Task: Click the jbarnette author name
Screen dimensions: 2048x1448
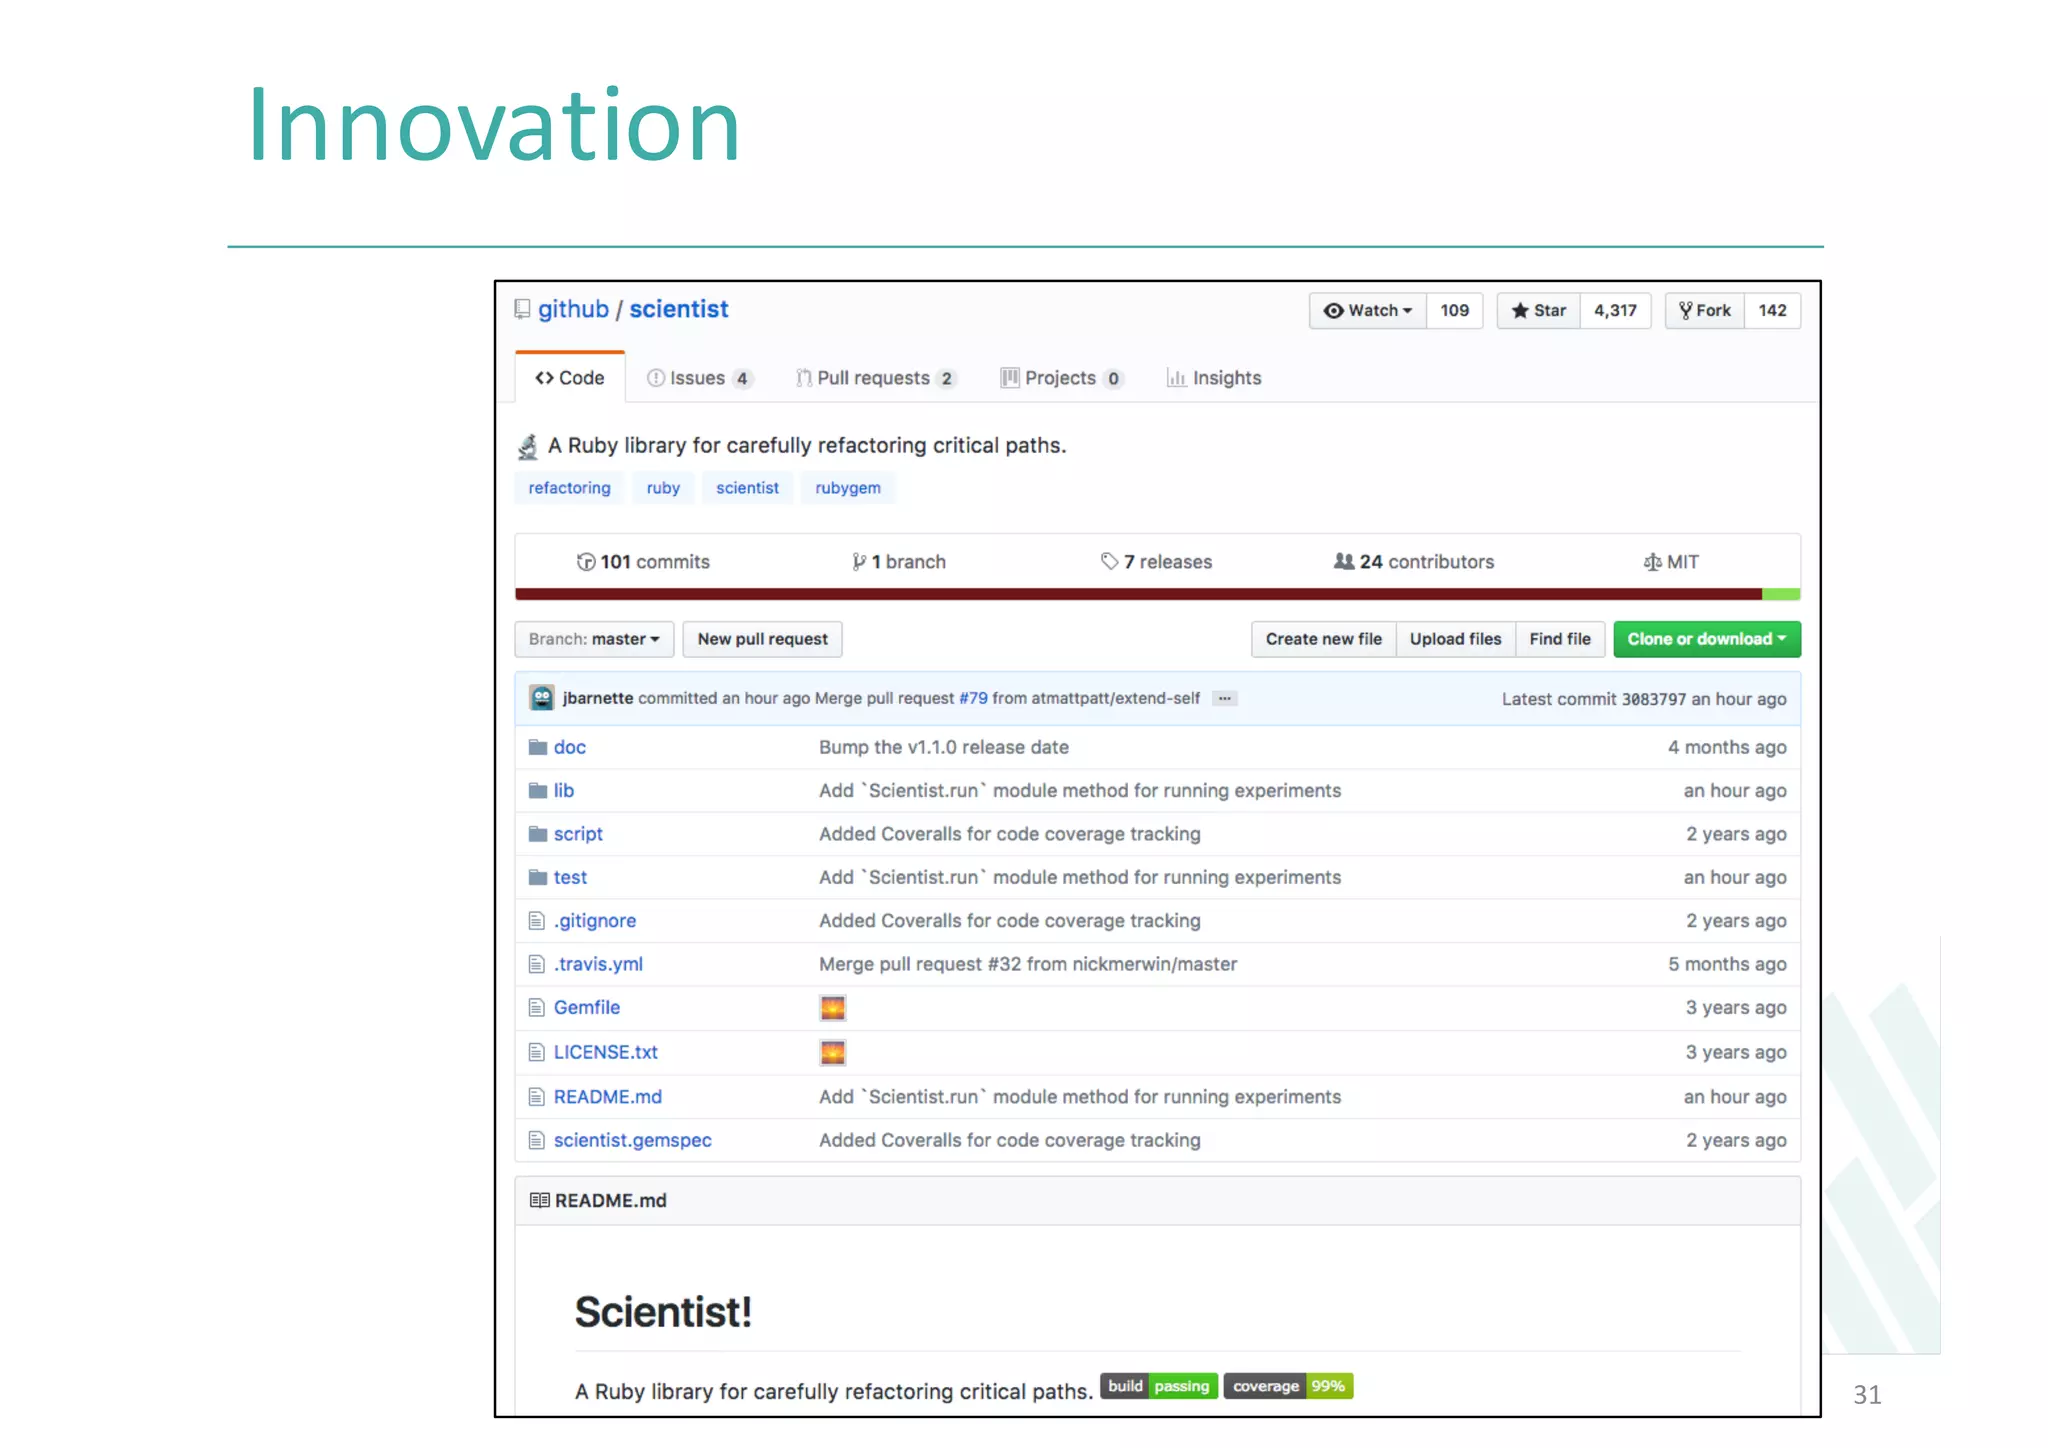Action: (598, 698)
